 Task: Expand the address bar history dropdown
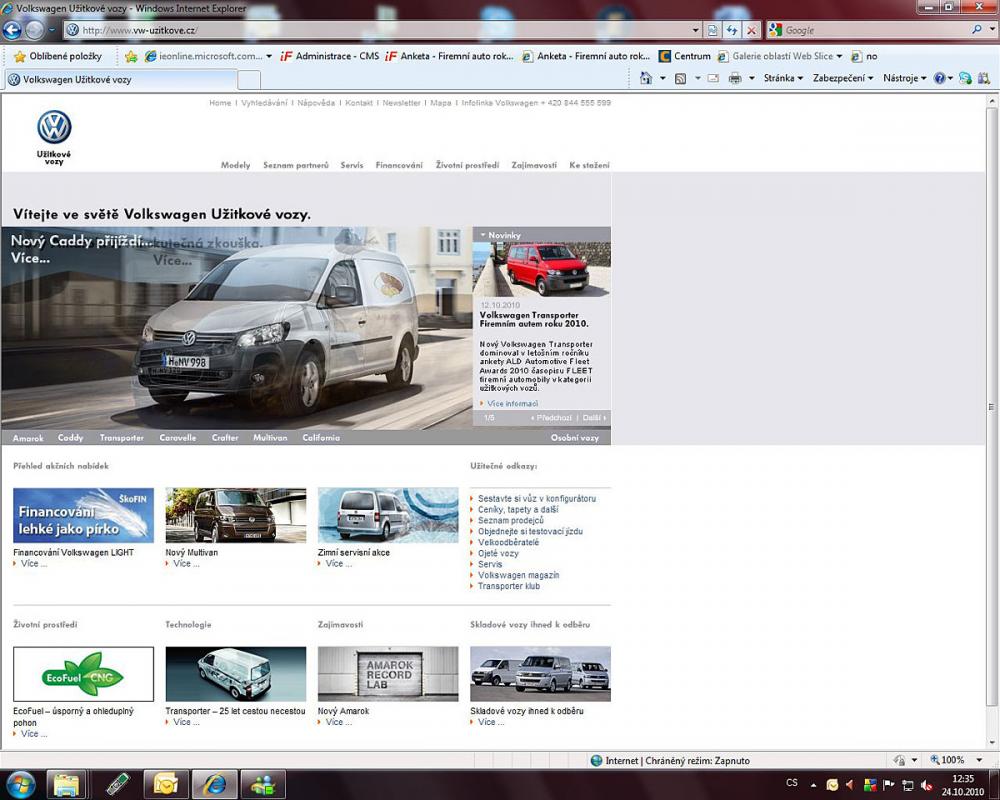point(696,30)
